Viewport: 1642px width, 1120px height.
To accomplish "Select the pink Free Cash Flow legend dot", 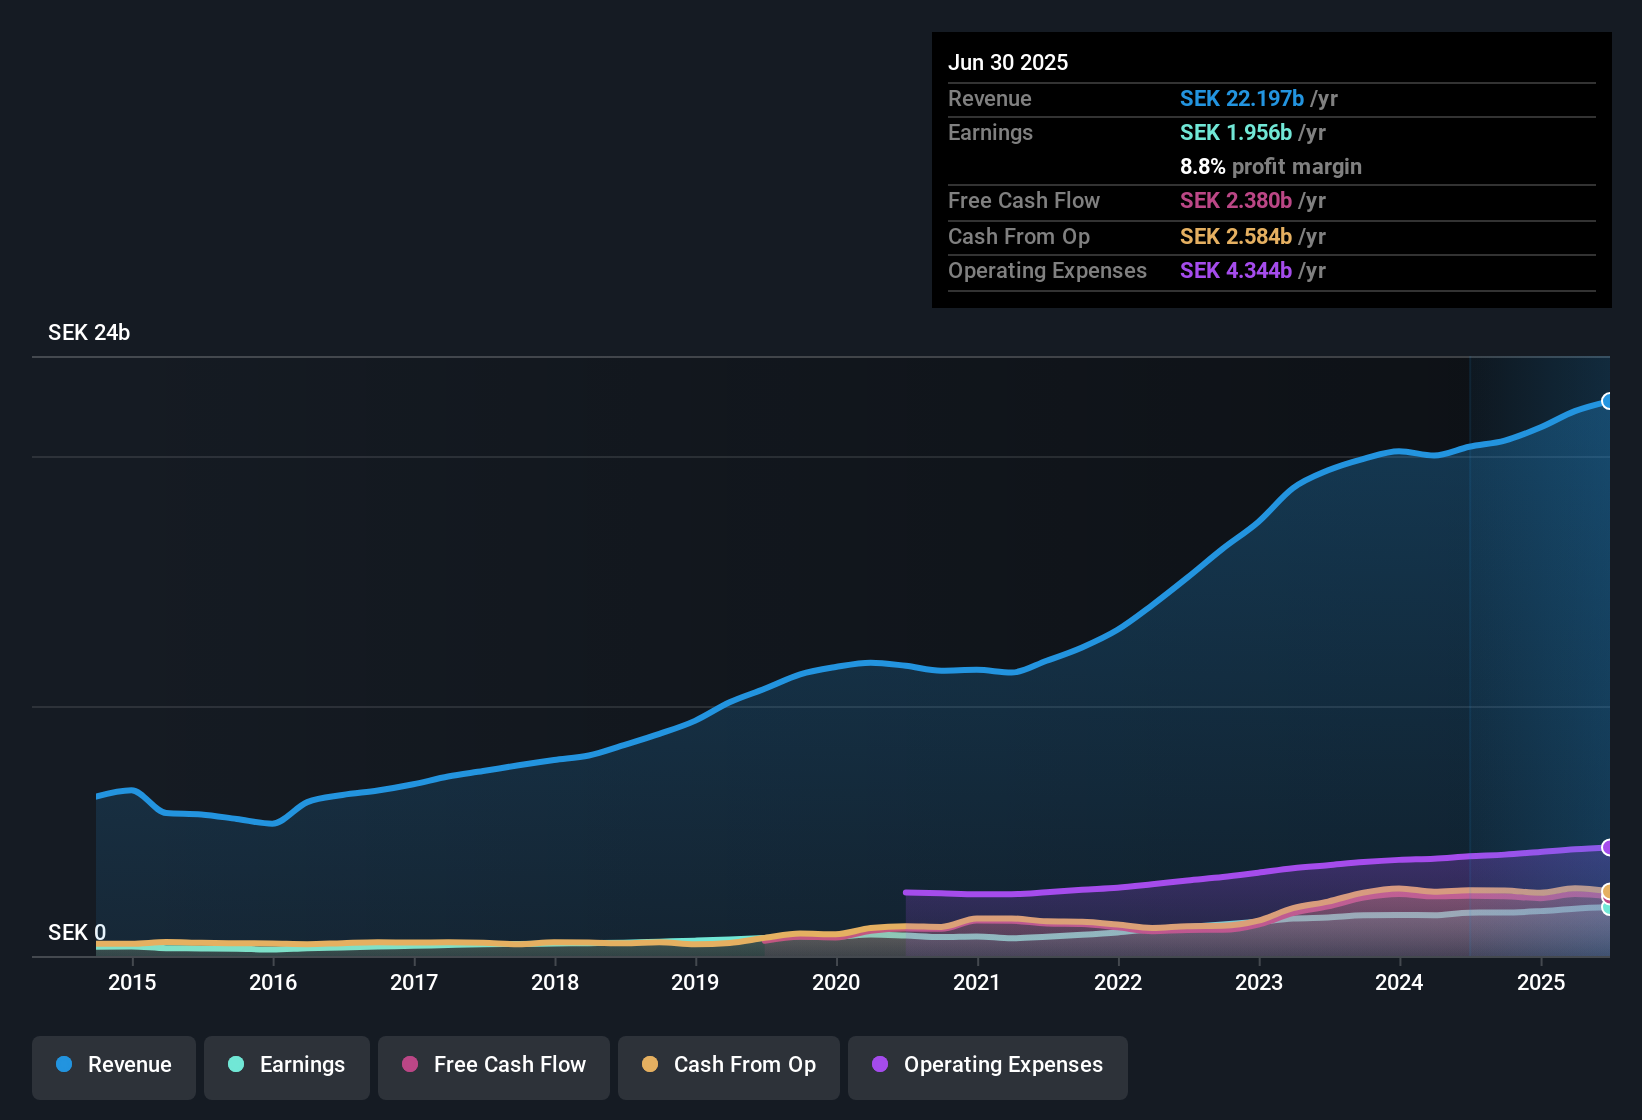I will pos(410,1065).
